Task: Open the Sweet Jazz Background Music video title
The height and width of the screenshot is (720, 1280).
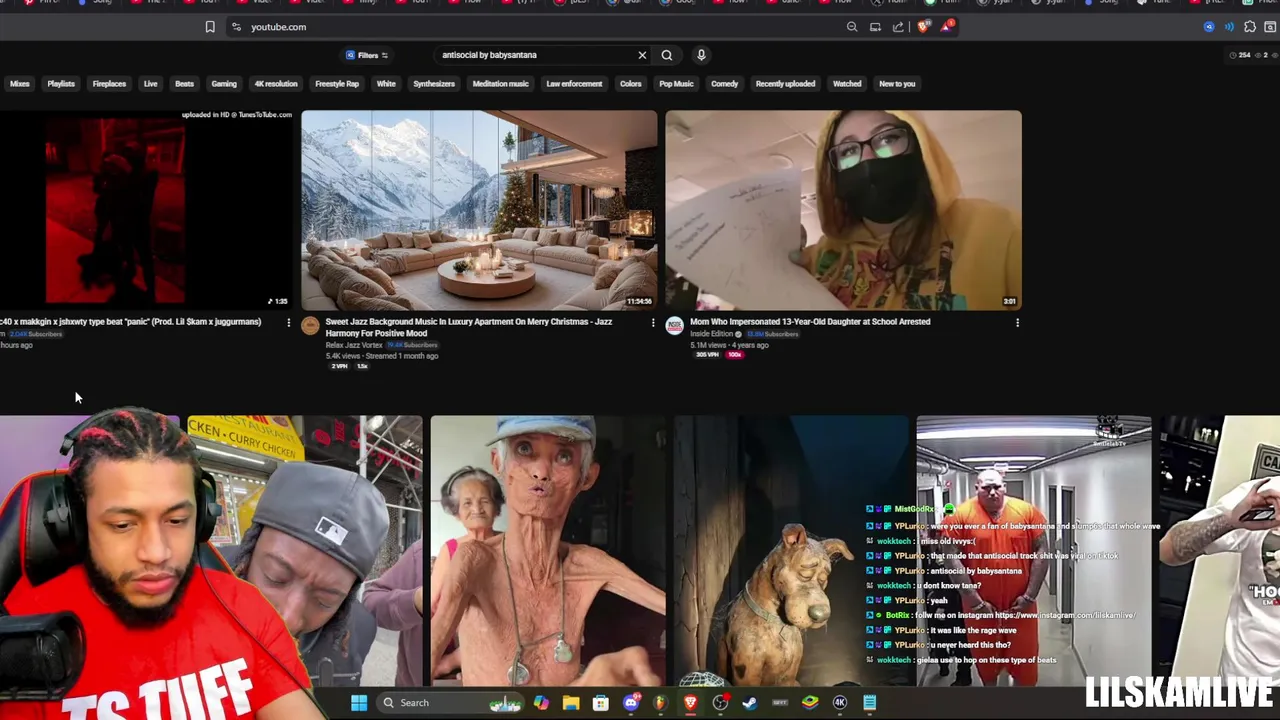Action: [469, 327]
